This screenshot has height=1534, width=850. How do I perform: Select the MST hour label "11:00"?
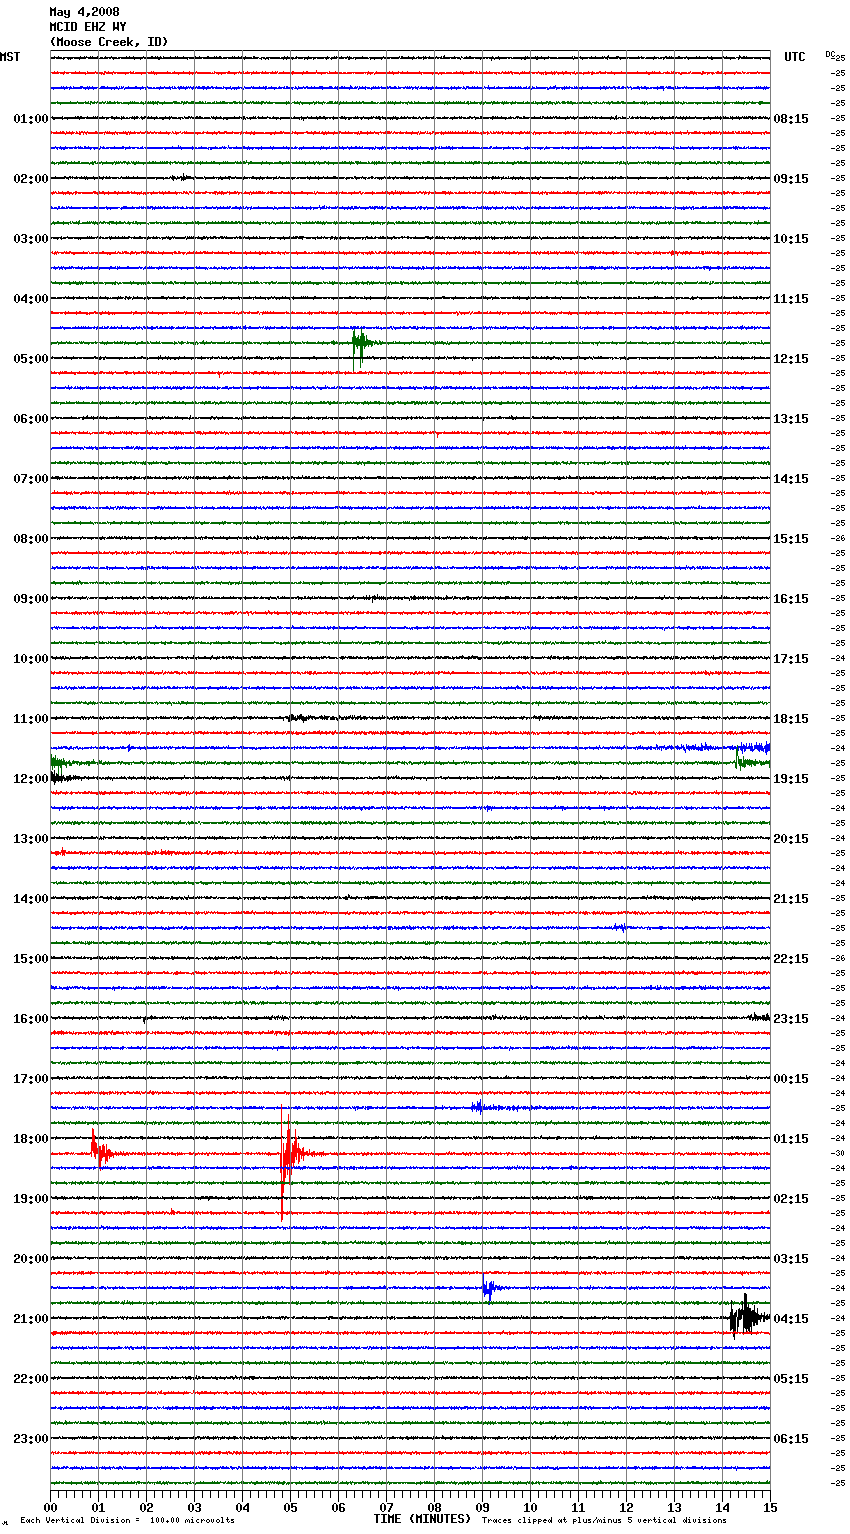tap(31, 719)
